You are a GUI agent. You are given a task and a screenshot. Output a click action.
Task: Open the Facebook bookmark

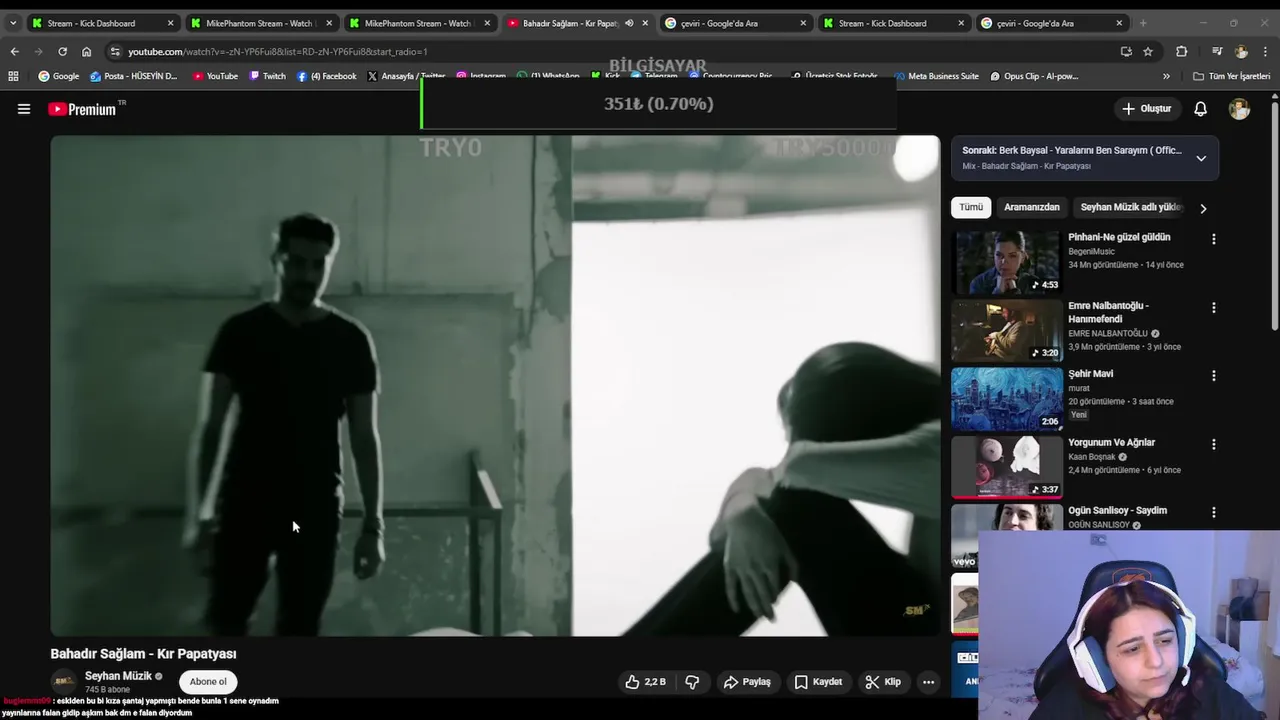326,76
